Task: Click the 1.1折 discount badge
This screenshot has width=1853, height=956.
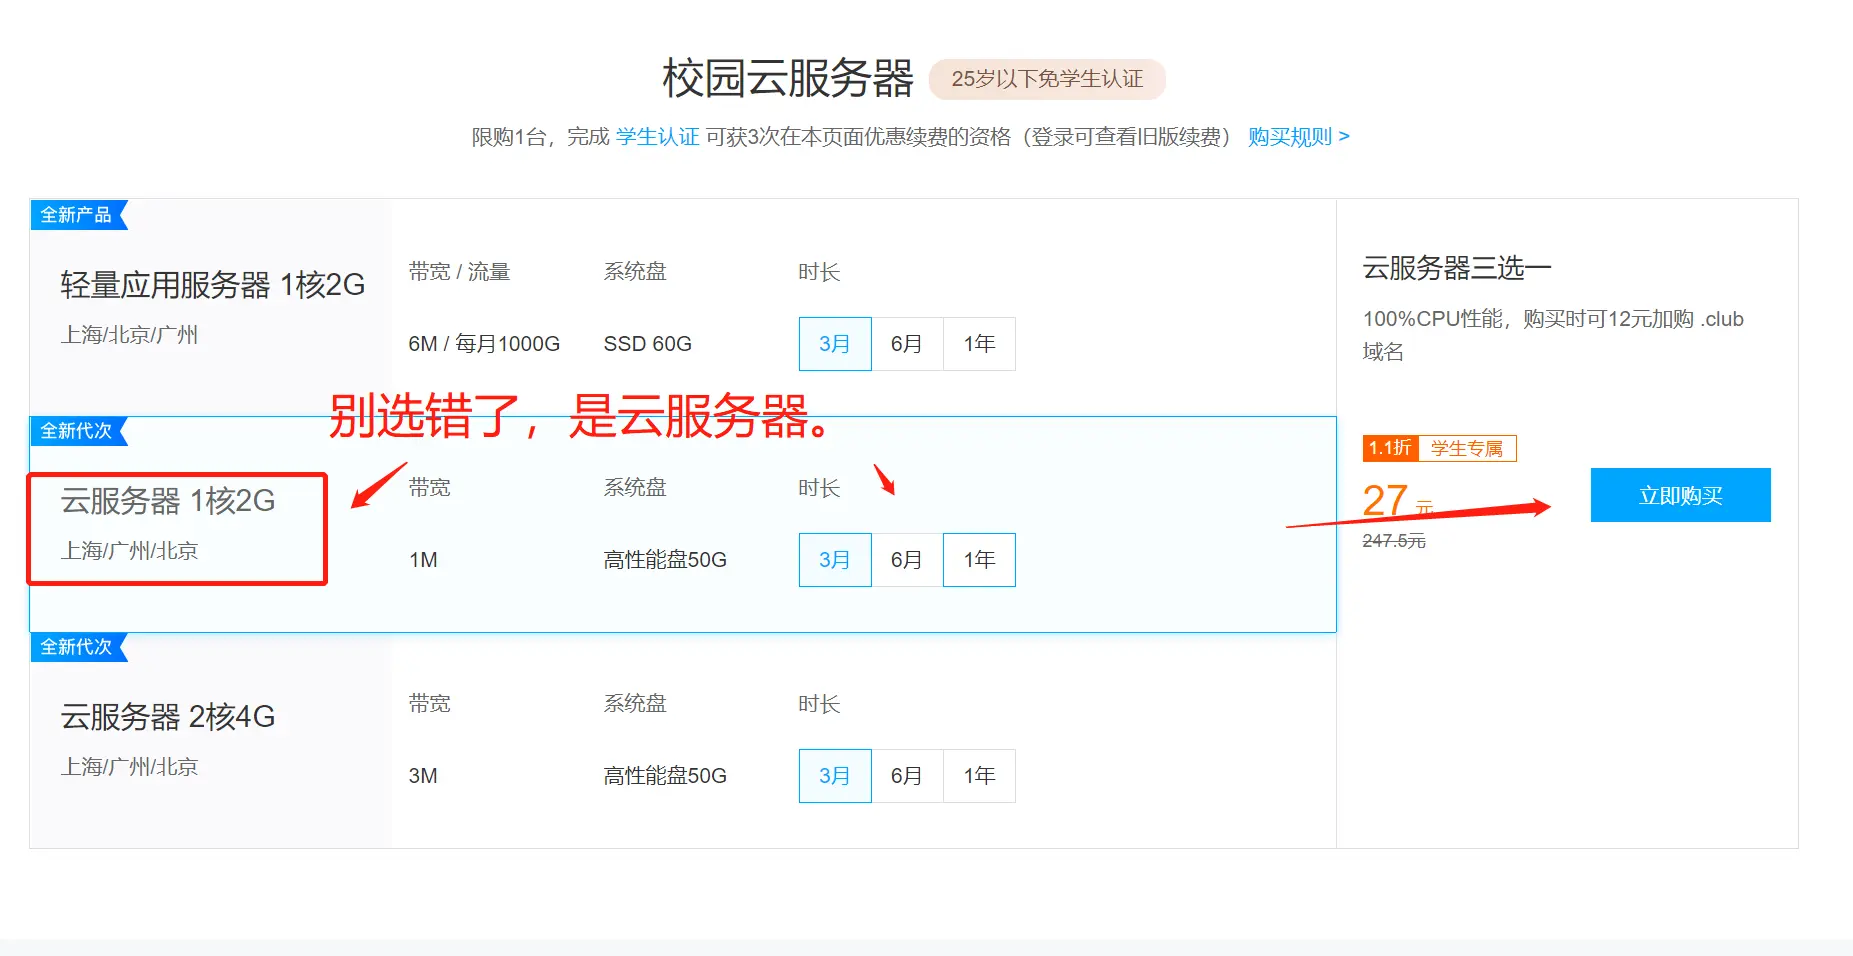Action: pos(1390,448)
